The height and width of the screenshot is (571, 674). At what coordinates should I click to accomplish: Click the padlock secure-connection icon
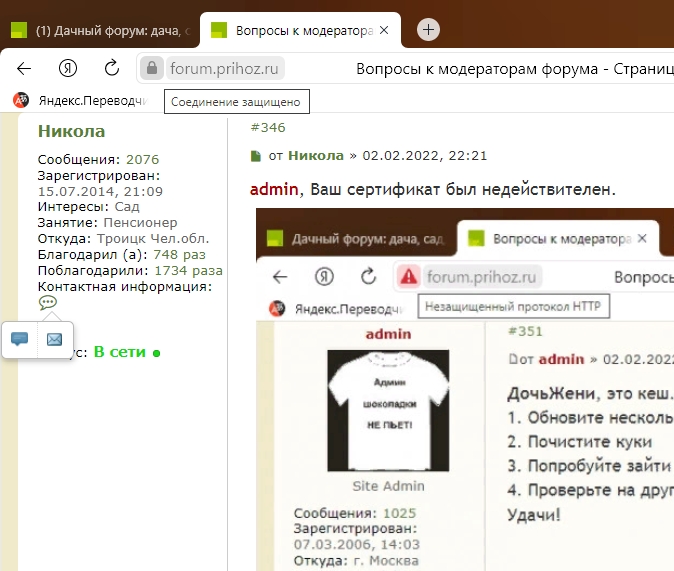tap(152, 69)
